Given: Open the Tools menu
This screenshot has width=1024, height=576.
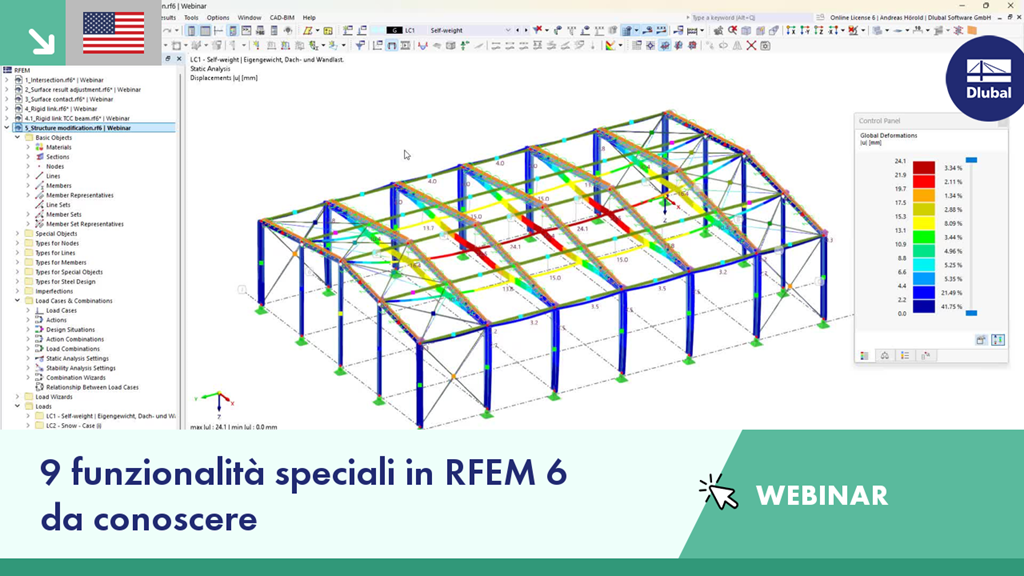Looking at the screenshot, I should (191, 18).
